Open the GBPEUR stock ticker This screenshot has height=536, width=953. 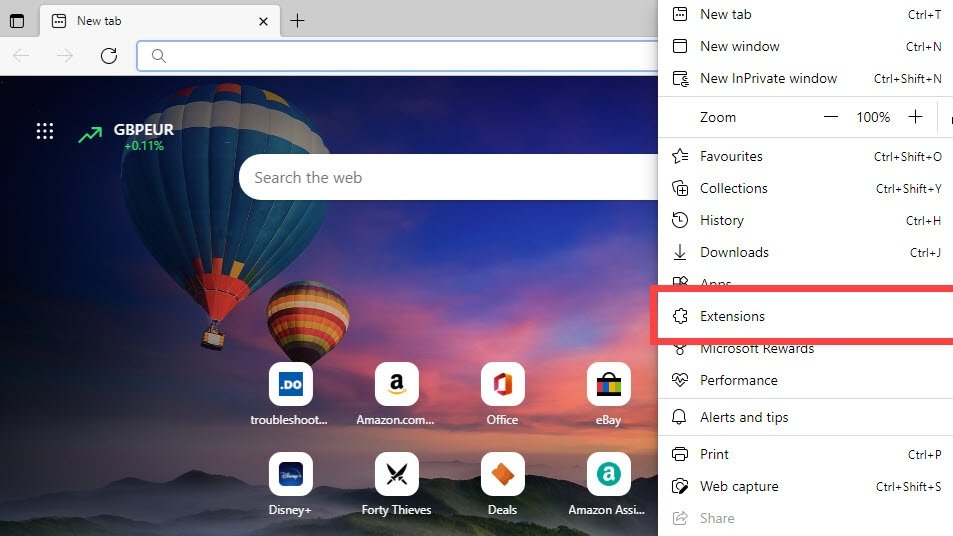(126, 137)
